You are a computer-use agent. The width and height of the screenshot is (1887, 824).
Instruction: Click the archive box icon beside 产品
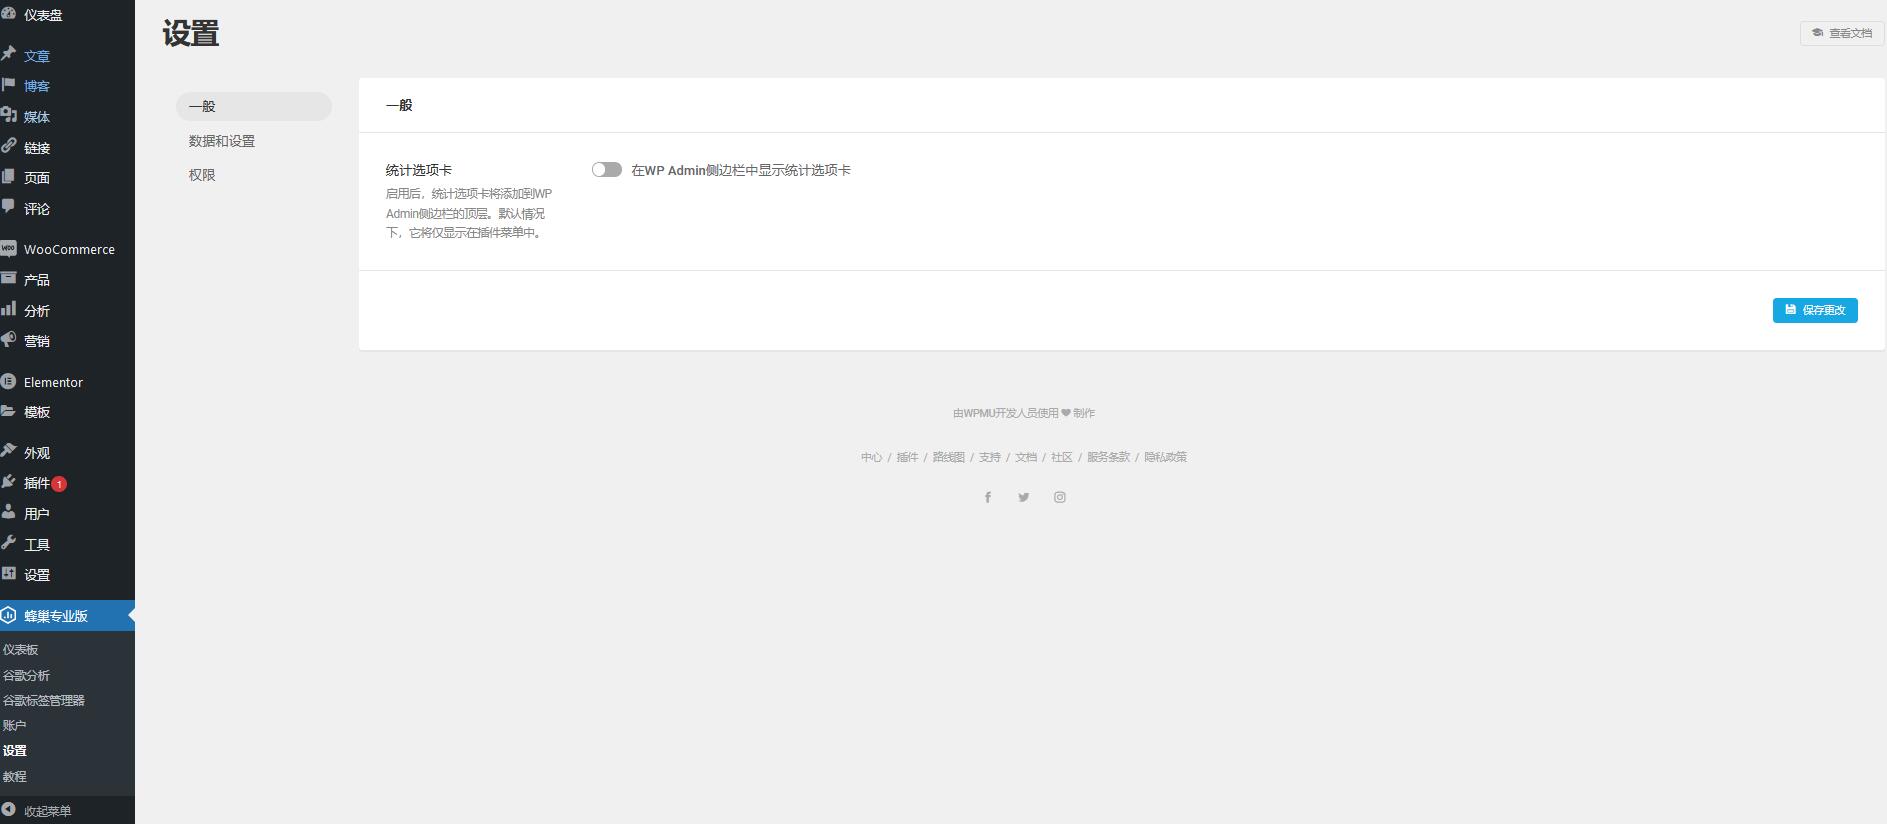8,278
